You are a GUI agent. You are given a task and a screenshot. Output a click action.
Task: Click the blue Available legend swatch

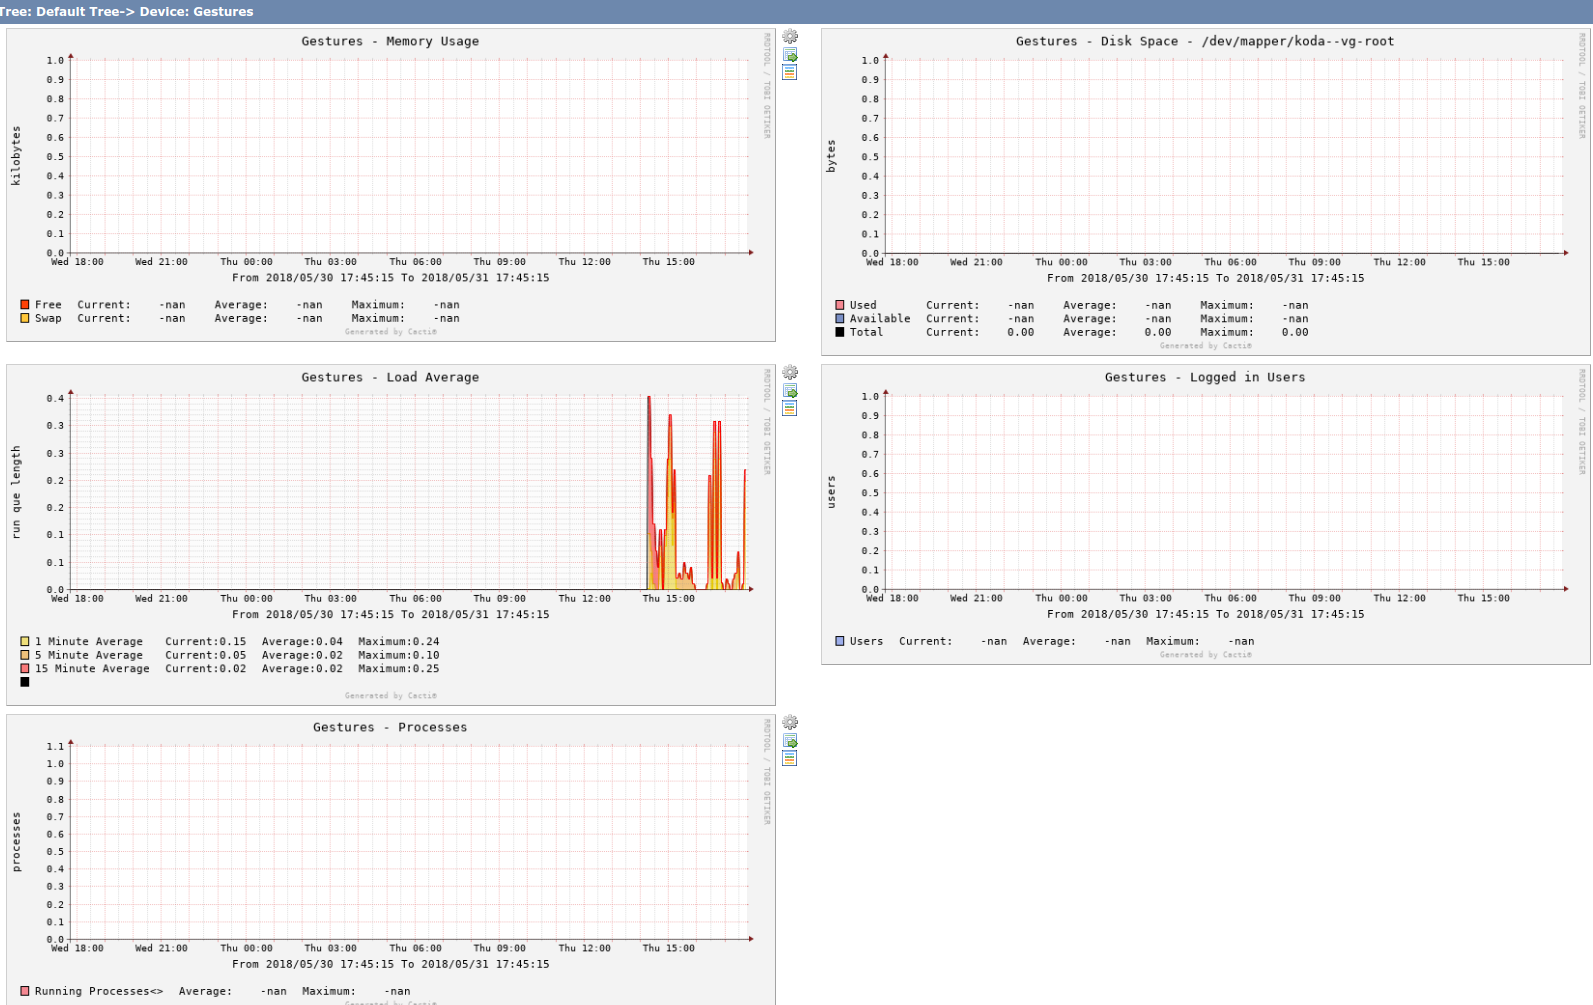(x=840, y=319)
